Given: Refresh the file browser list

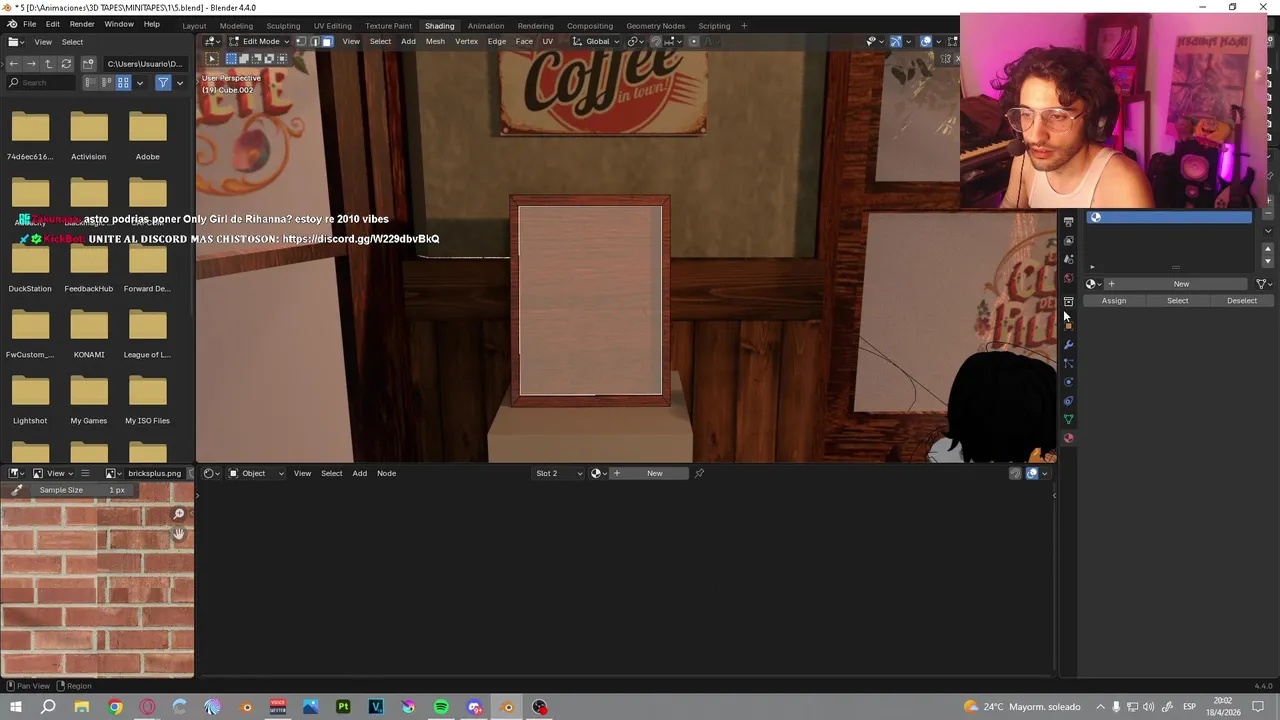Looking at the screenshot, I should coord(66,64).
